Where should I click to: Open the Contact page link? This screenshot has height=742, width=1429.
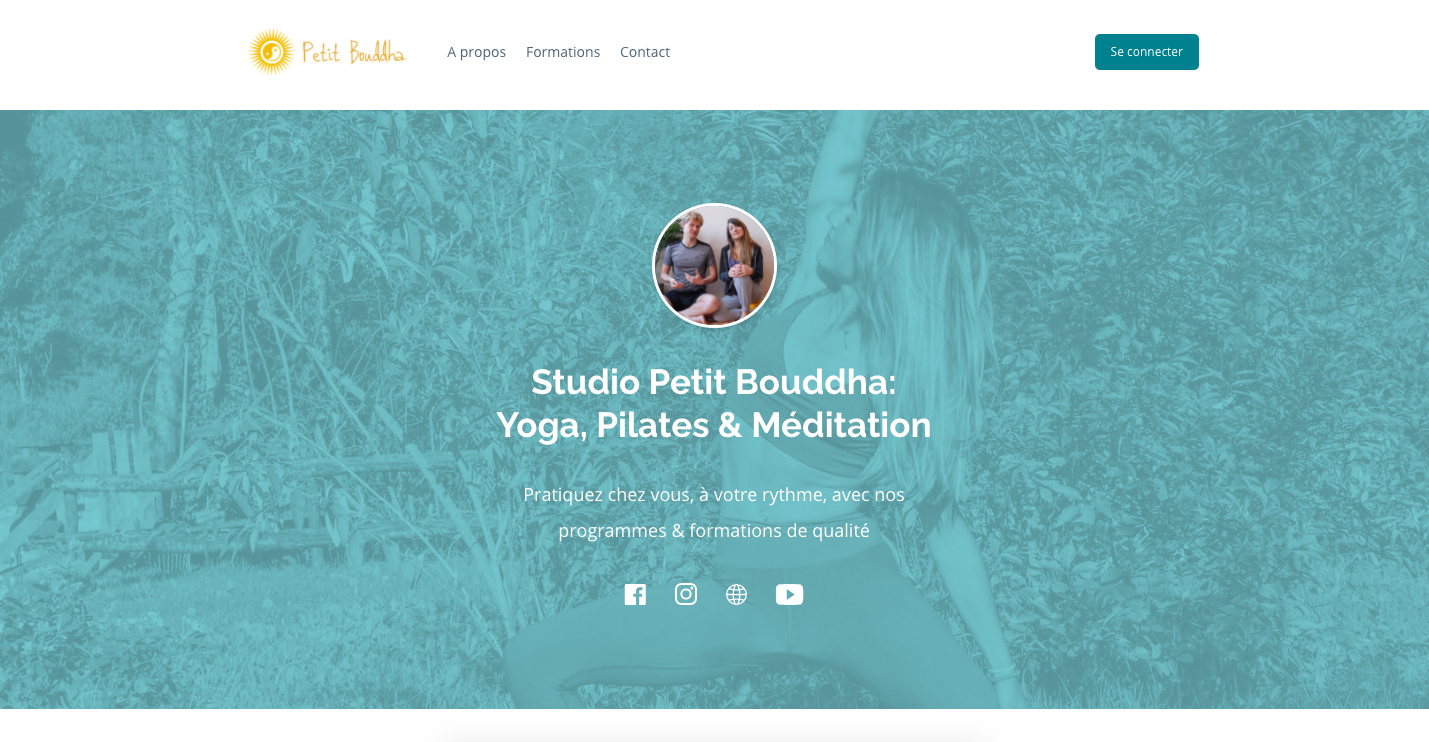(645, 52)
